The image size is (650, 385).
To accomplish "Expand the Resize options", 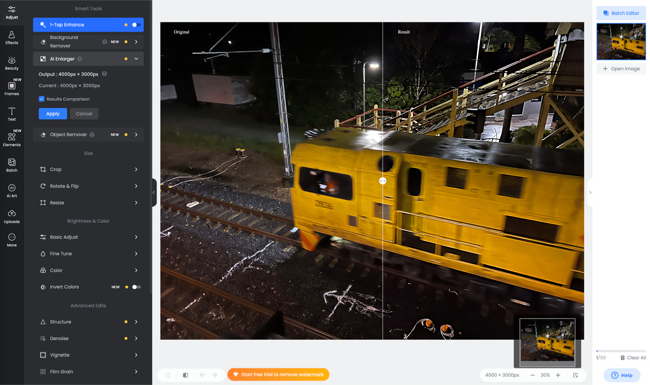I will point(136,203).
